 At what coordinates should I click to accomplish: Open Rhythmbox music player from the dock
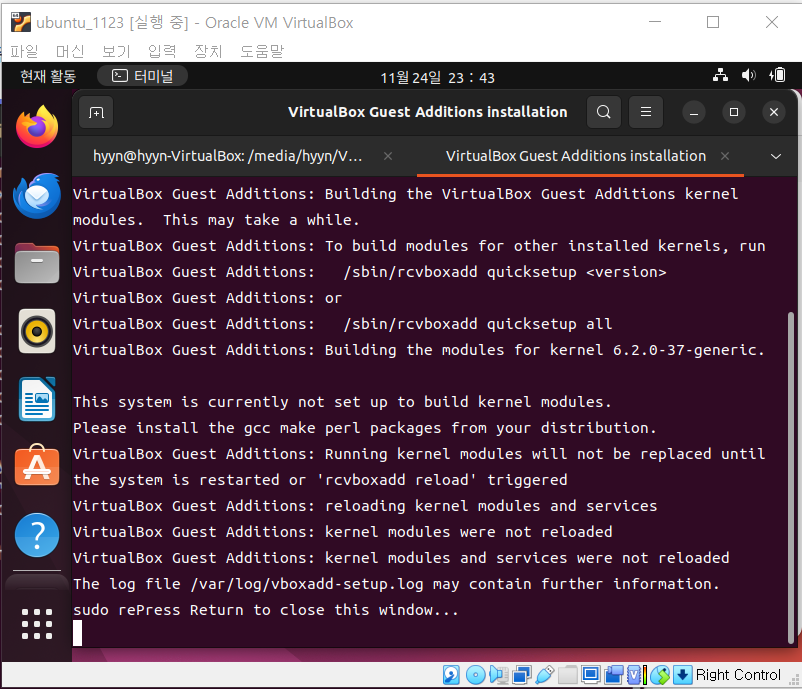[x=37, y=331]
